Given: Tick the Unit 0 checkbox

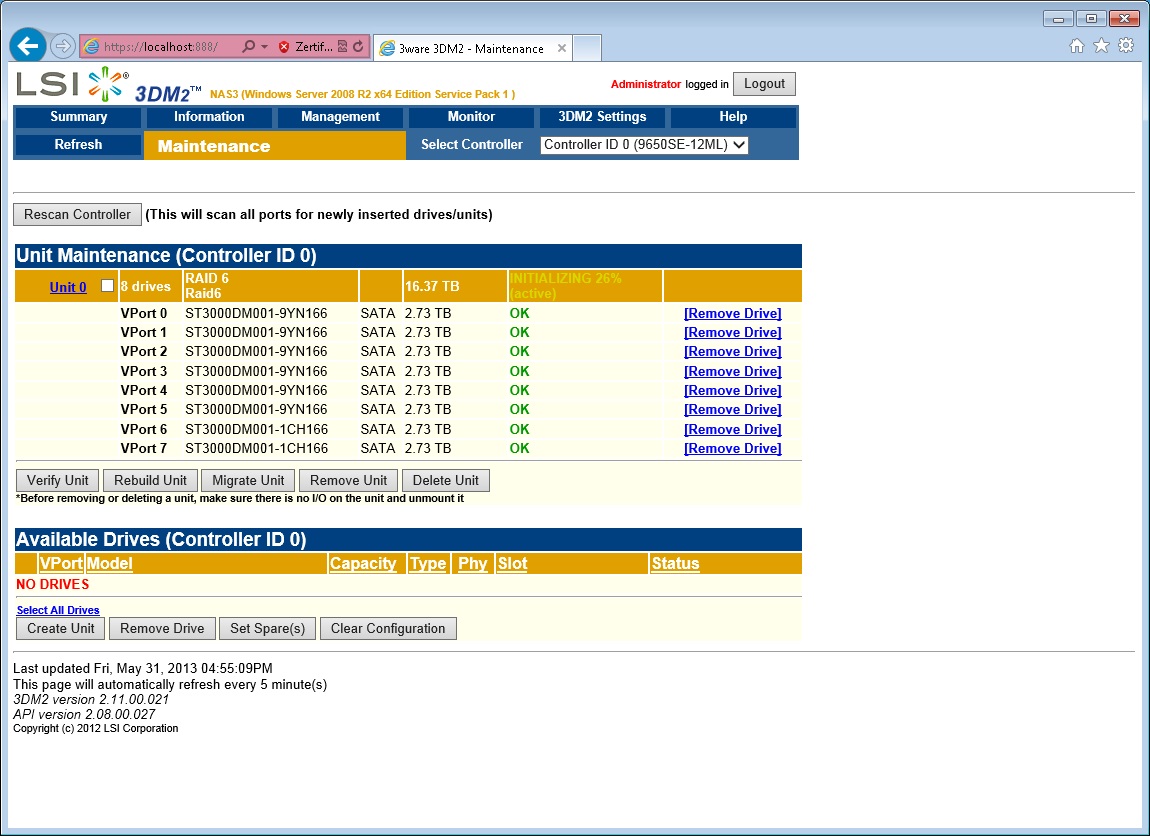Looking at the screenshot, I should pos(107,285).
